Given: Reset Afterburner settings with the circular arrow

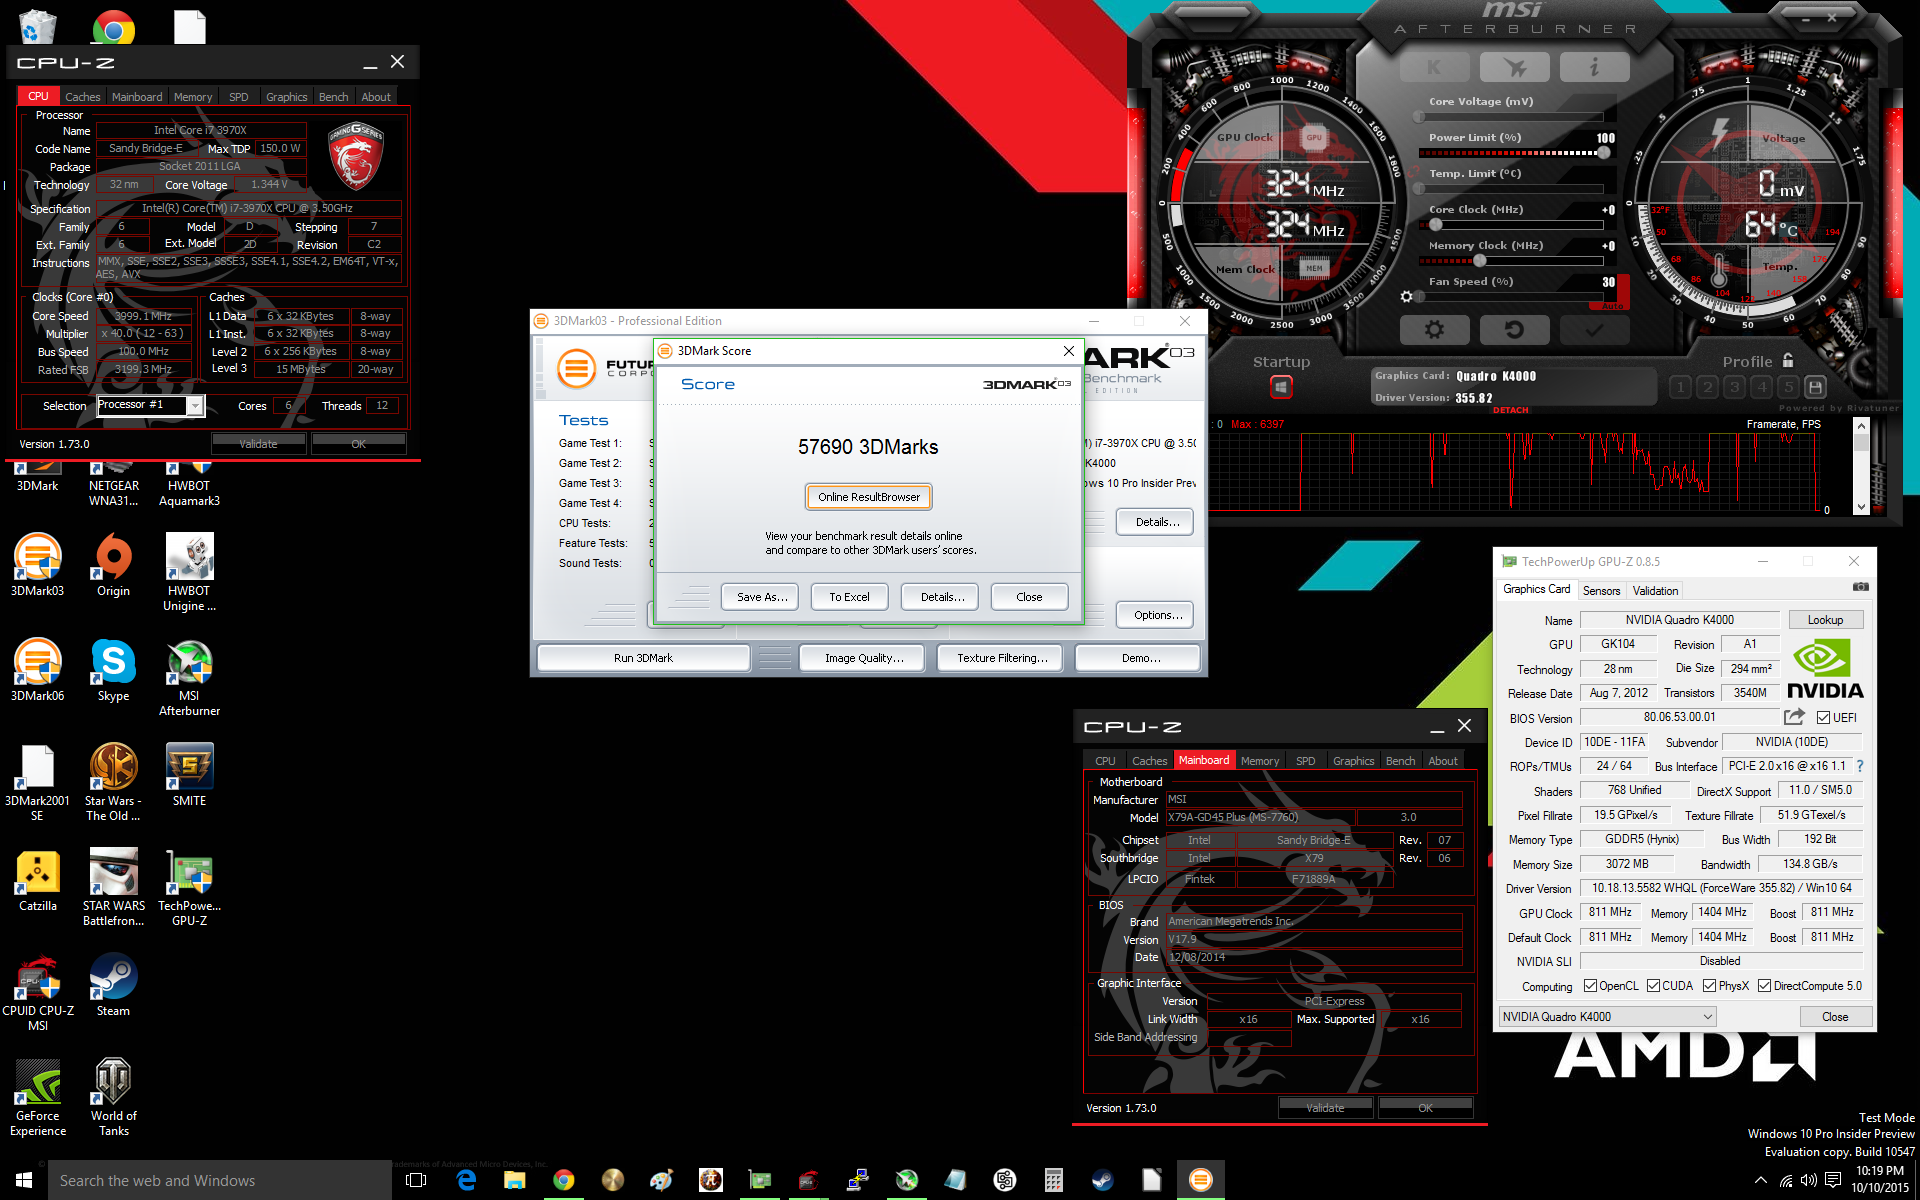Looking at the screenshot, I should point(1514,329).
